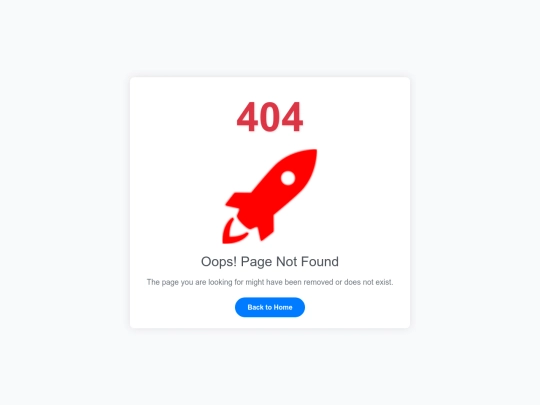
Task: Select the large 404 error heading
Action: [270, 117]
